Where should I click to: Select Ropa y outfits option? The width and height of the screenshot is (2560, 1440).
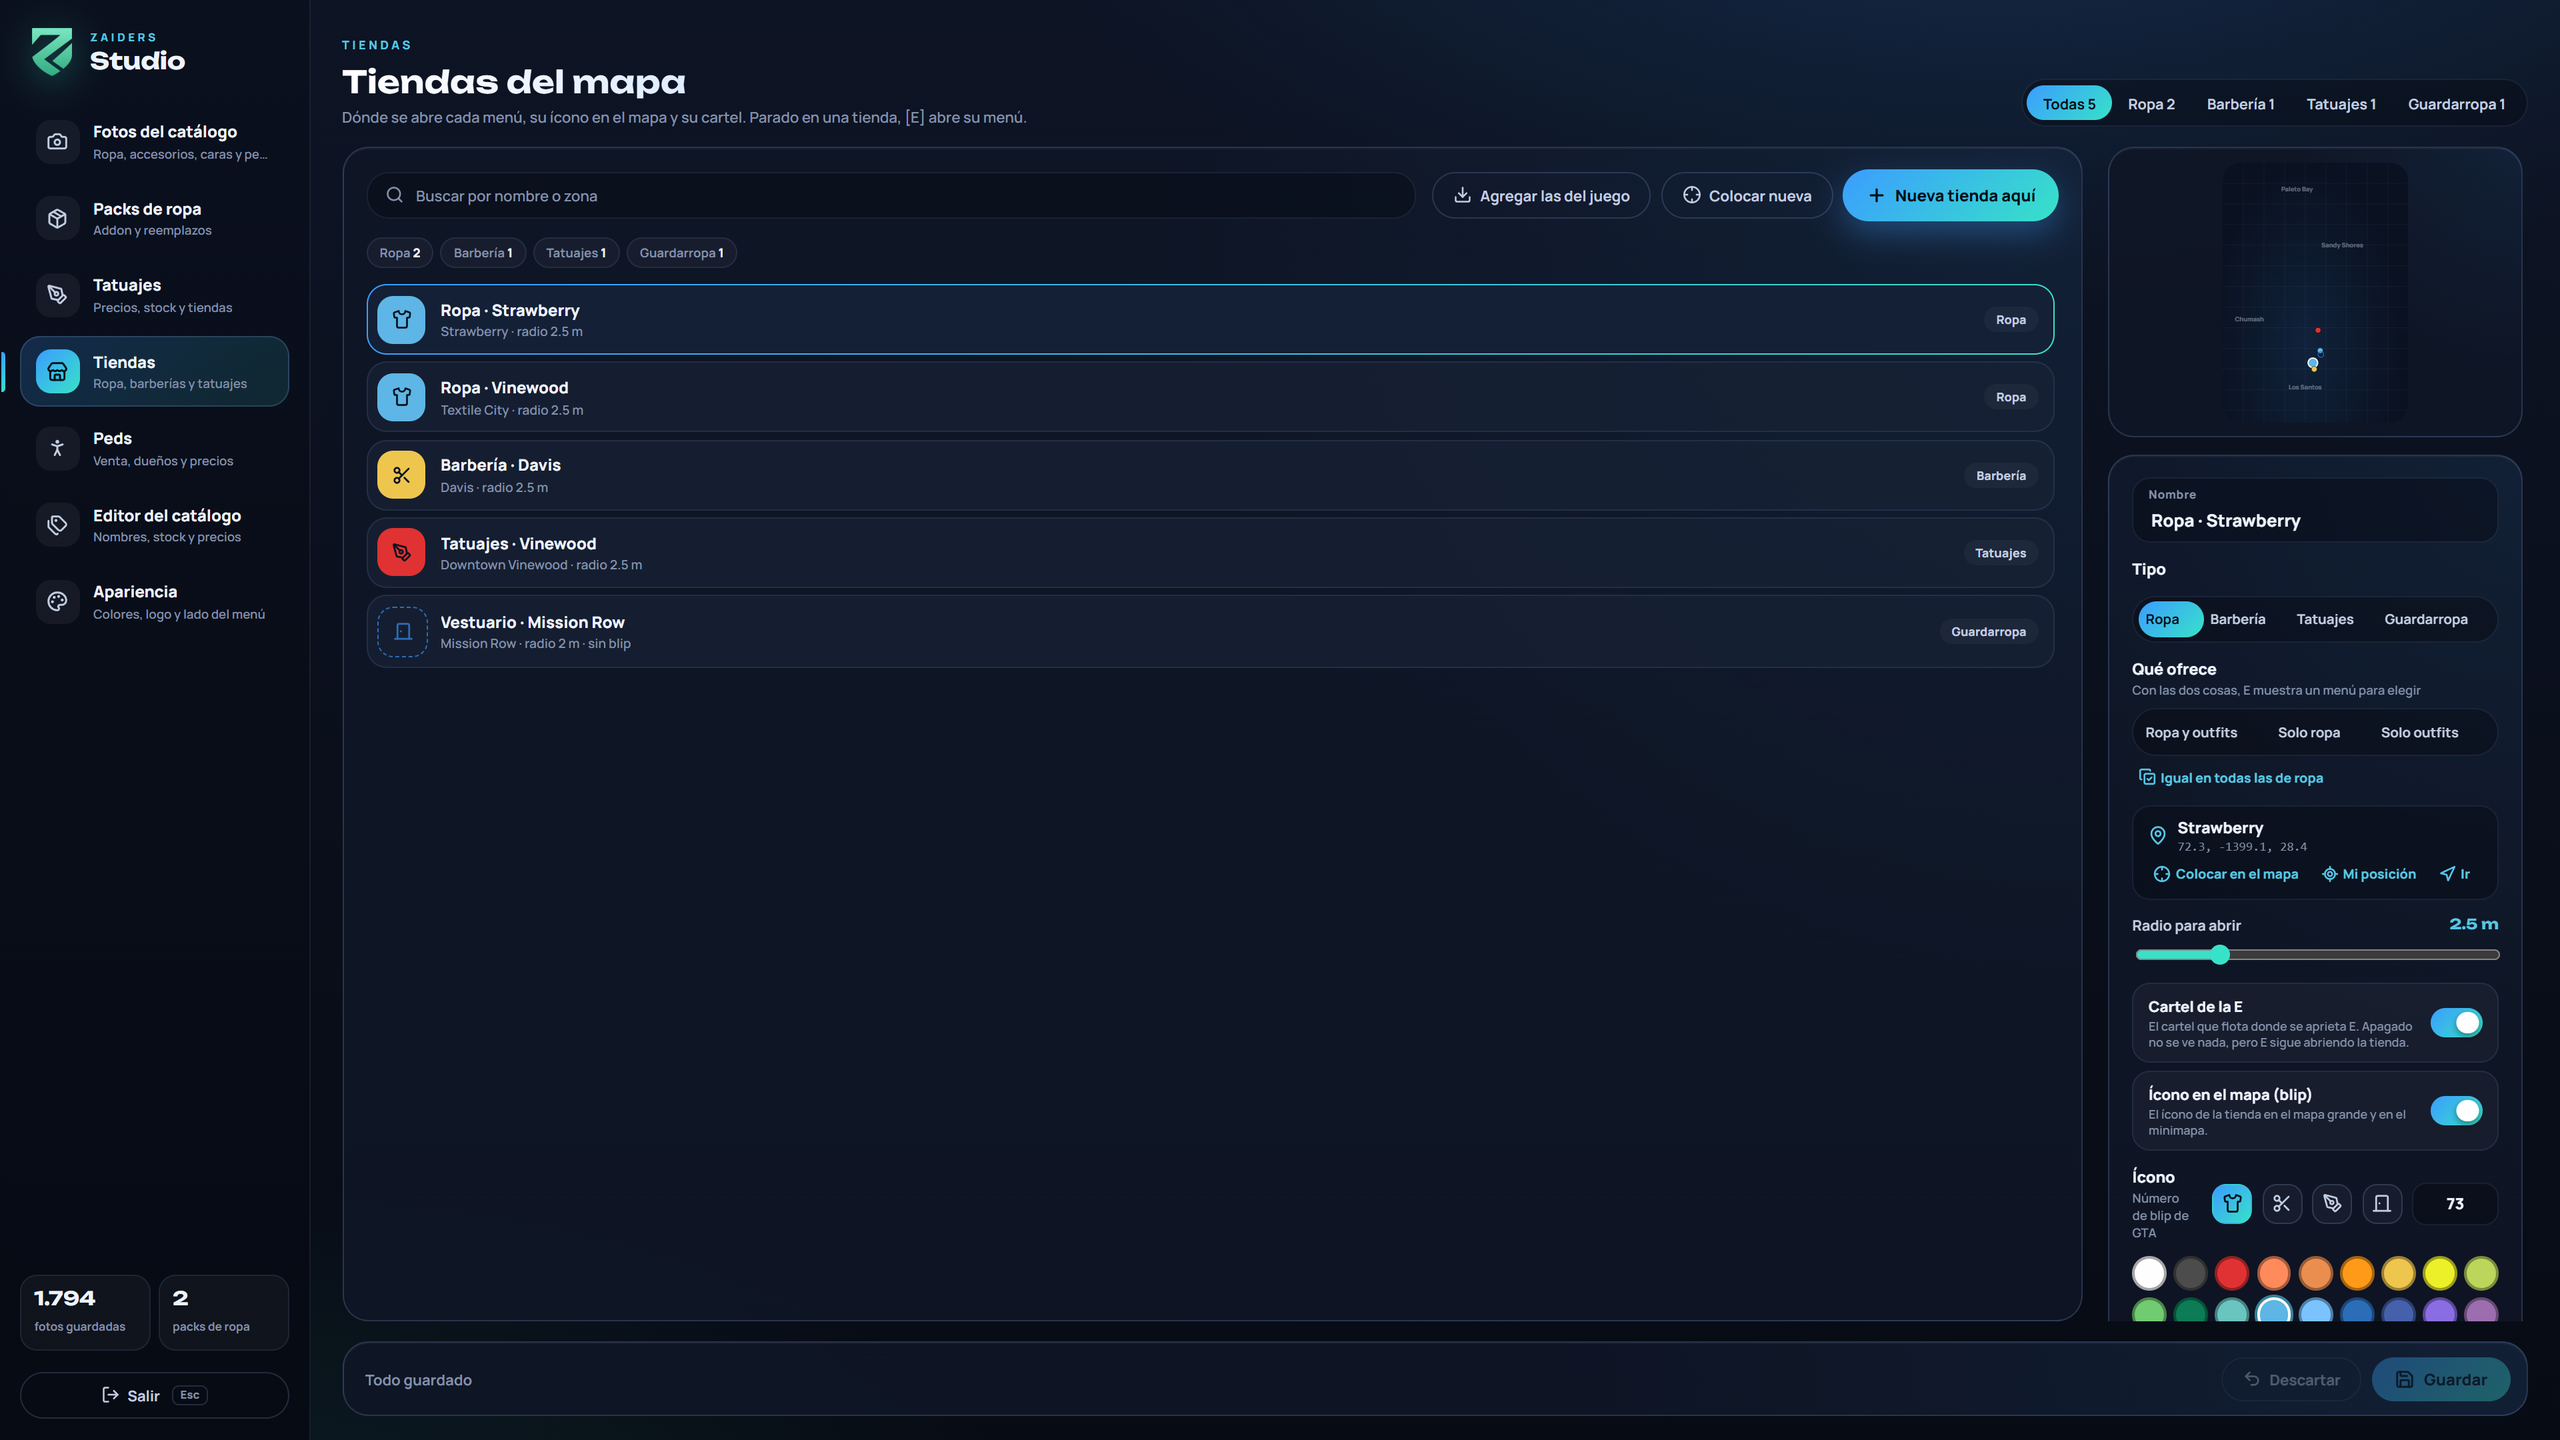coord(2191,732)
